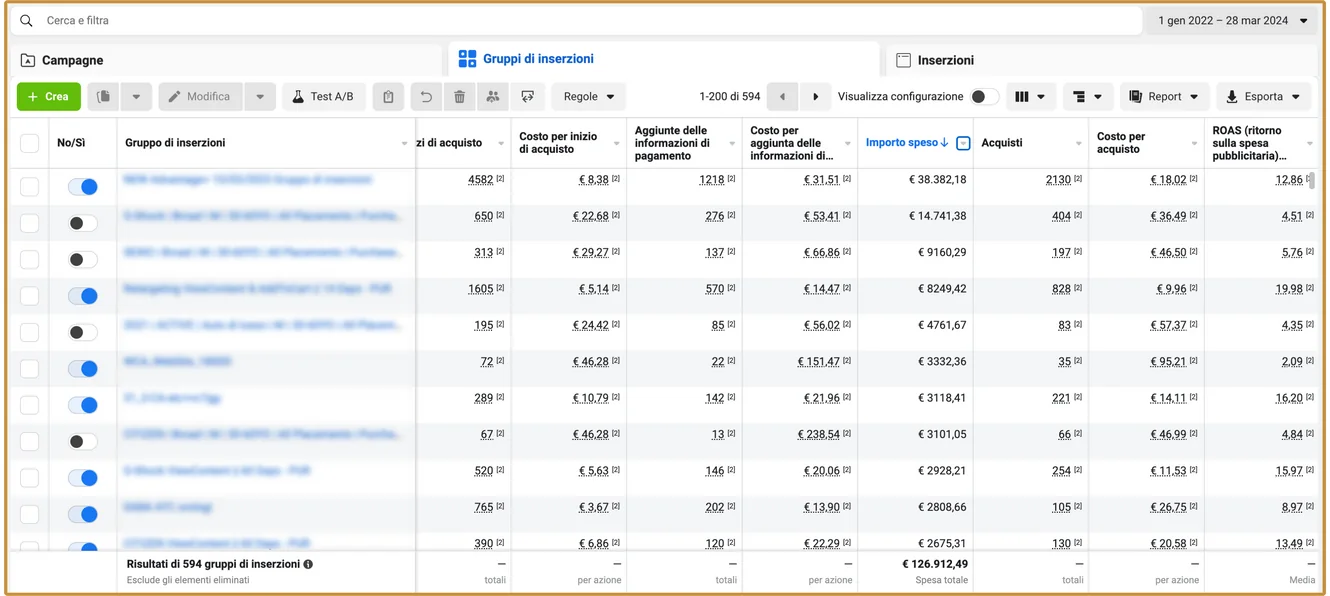1330x596 pixels.
Task: Turn on toggle for row spending € 14.741,38
Action: [x=82, y=223]
